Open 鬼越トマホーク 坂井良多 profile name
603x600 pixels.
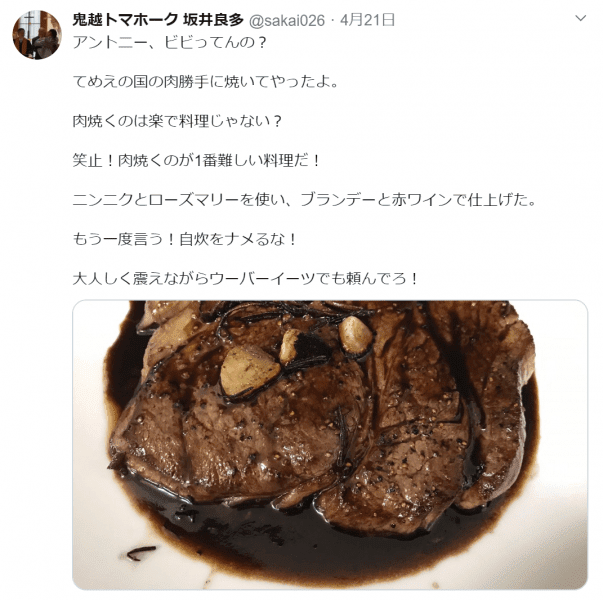click(x=158, y=20)
